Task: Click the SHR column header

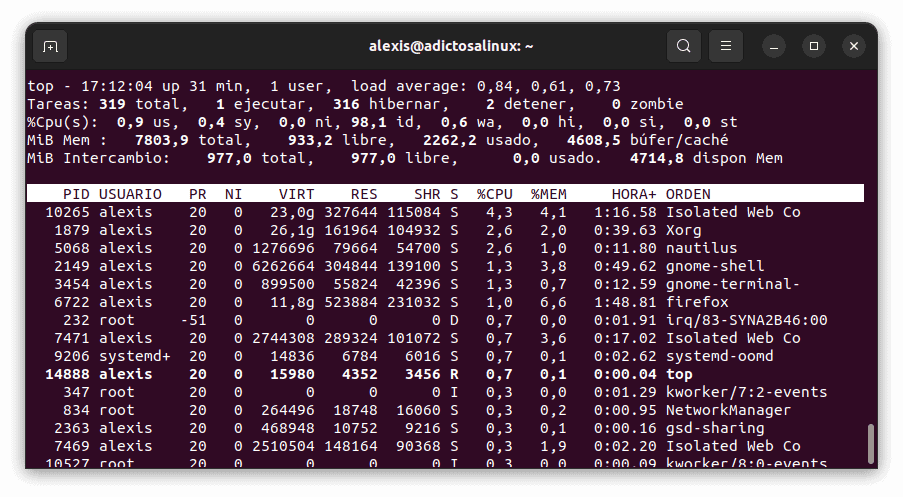Action: pyautogui.click(x=427, y=194)
